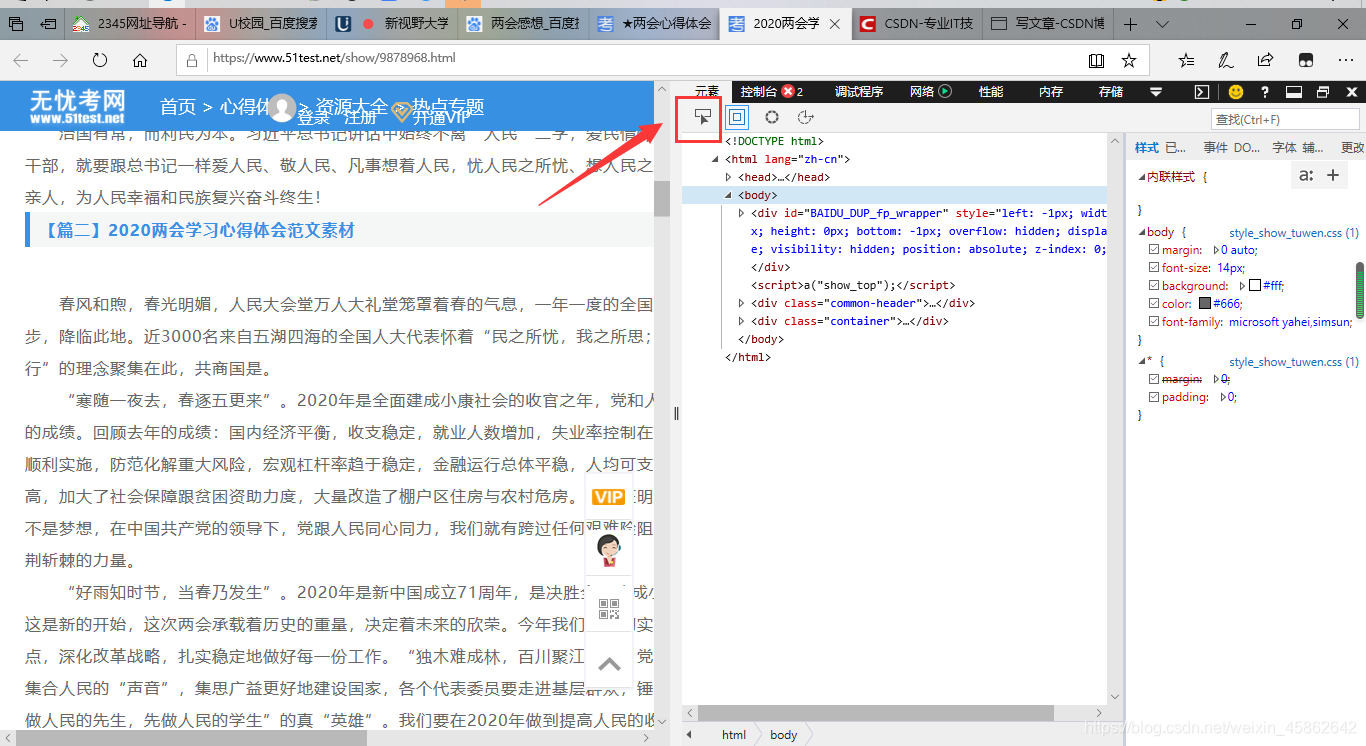Click the browser address bar URL

[334, 59]
